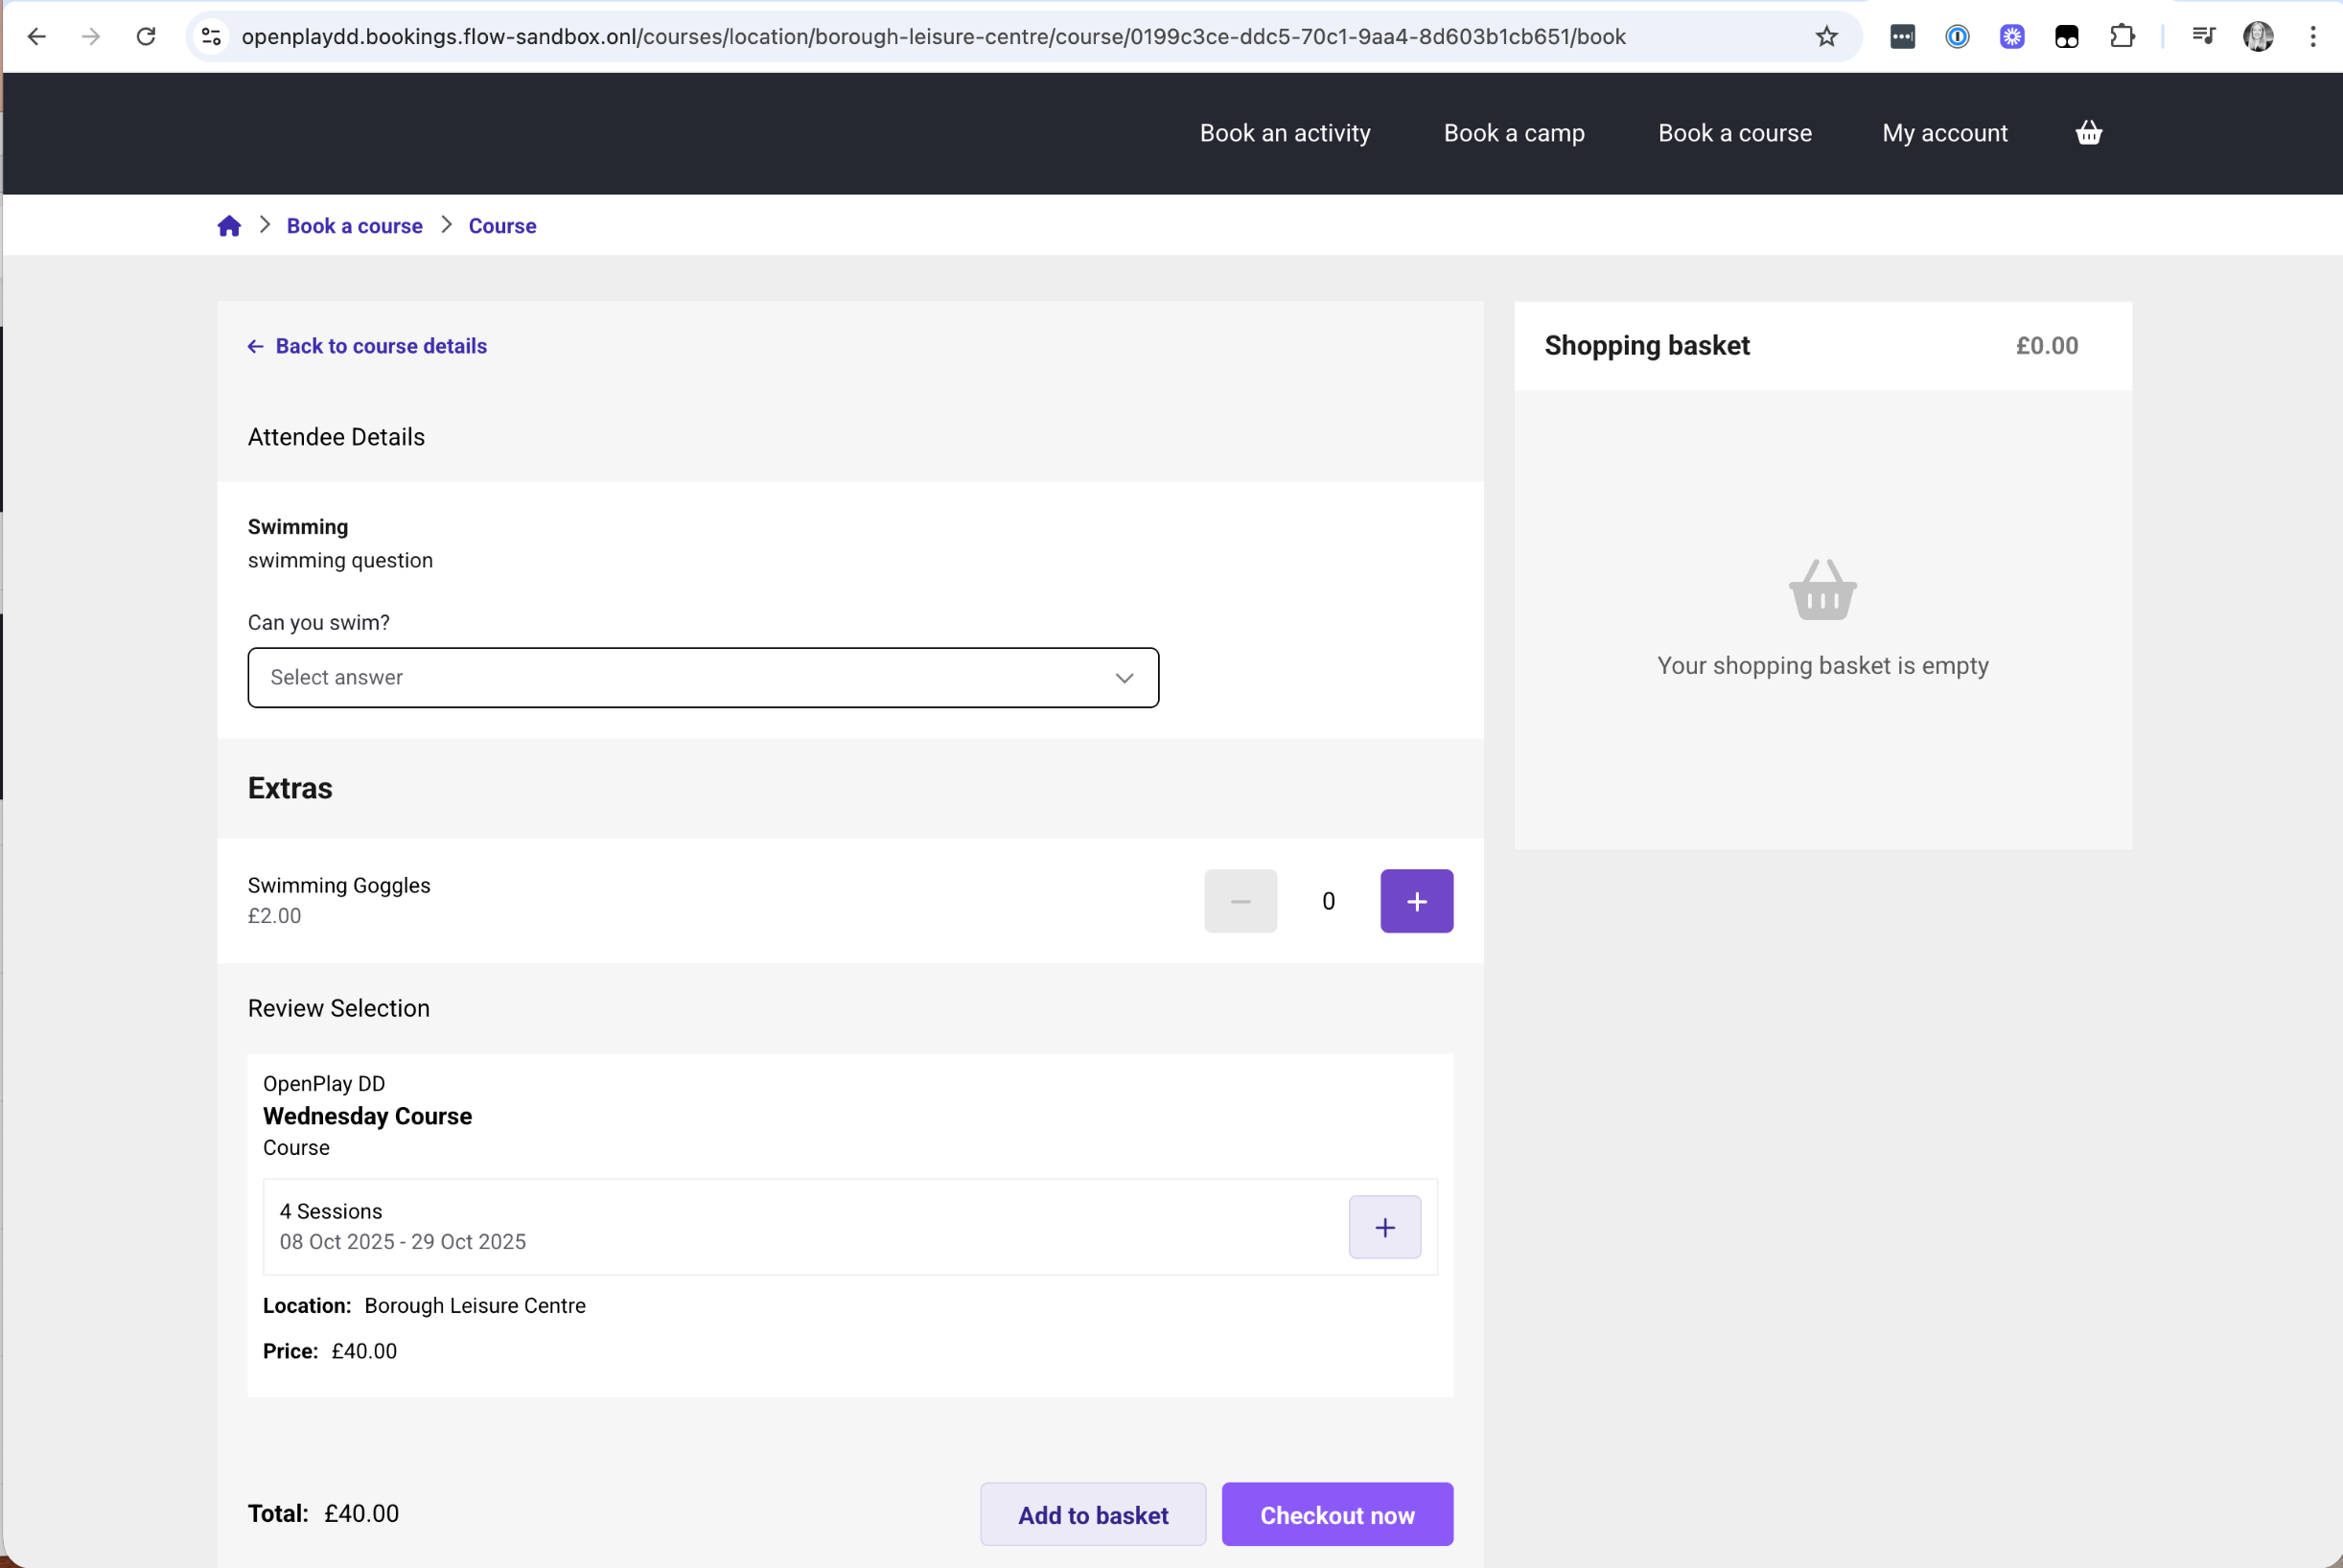Open Book a camp menu
Screen dimensions: 2343x1568
[1514, 133]
